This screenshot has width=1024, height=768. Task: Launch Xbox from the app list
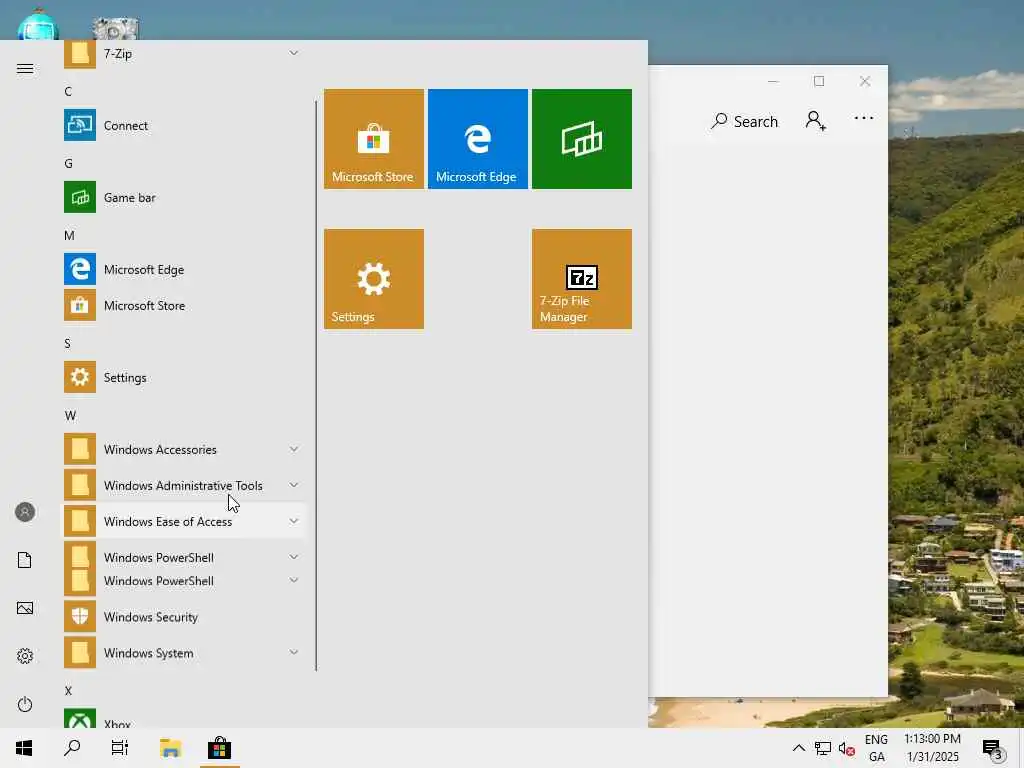point(184,718)
